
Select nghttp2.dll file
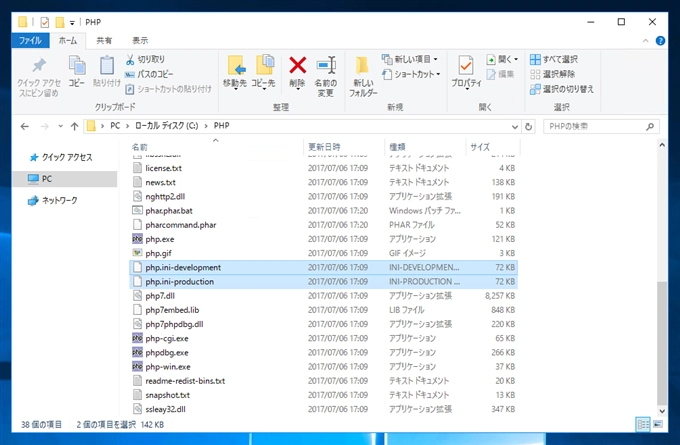(x=323, y=196)
